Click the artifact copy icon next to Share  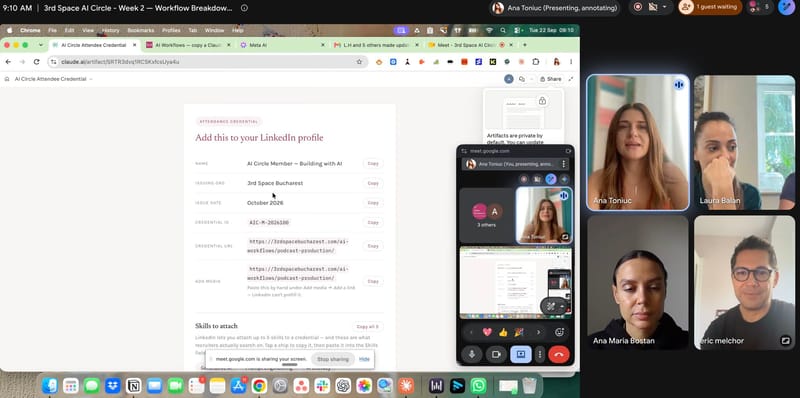point(521,79)
